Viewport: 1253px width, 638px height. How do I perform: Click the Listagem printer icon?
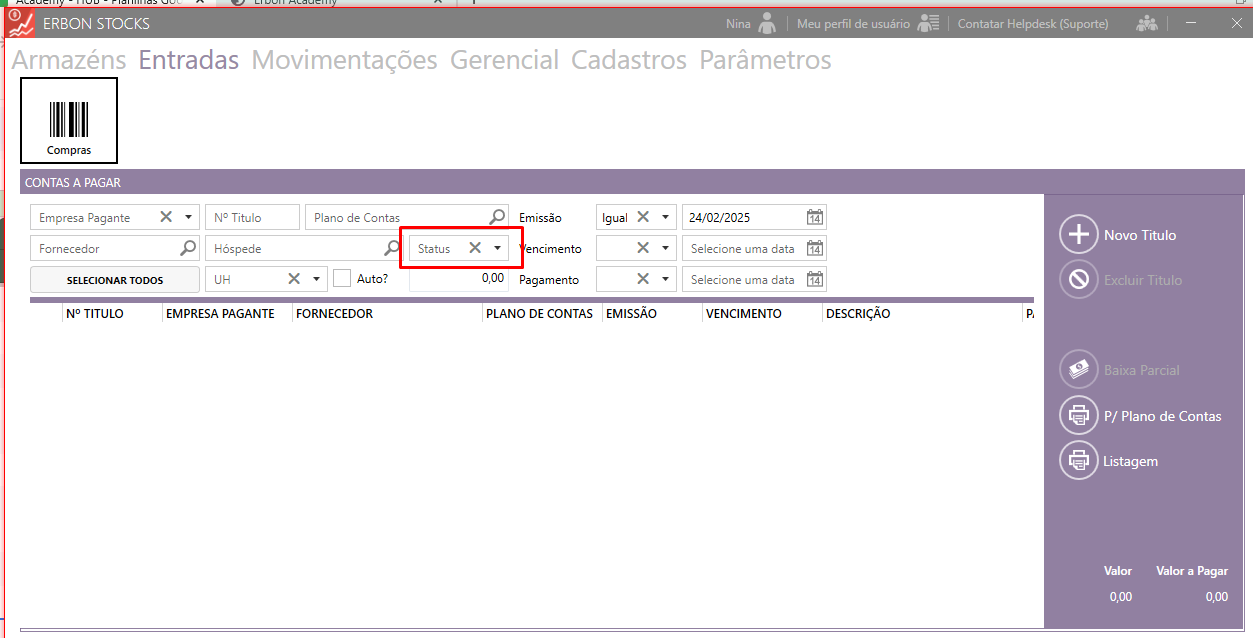tap(1078, 461)
